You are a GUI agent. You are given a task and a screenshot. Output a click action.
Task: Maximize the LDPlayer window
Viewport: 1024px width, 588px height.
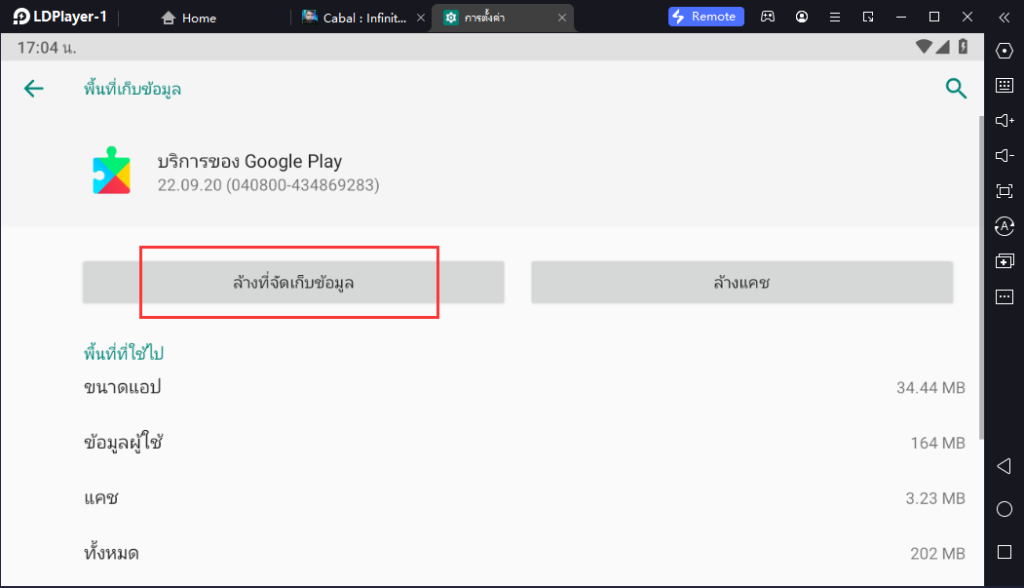click(935, 17)
